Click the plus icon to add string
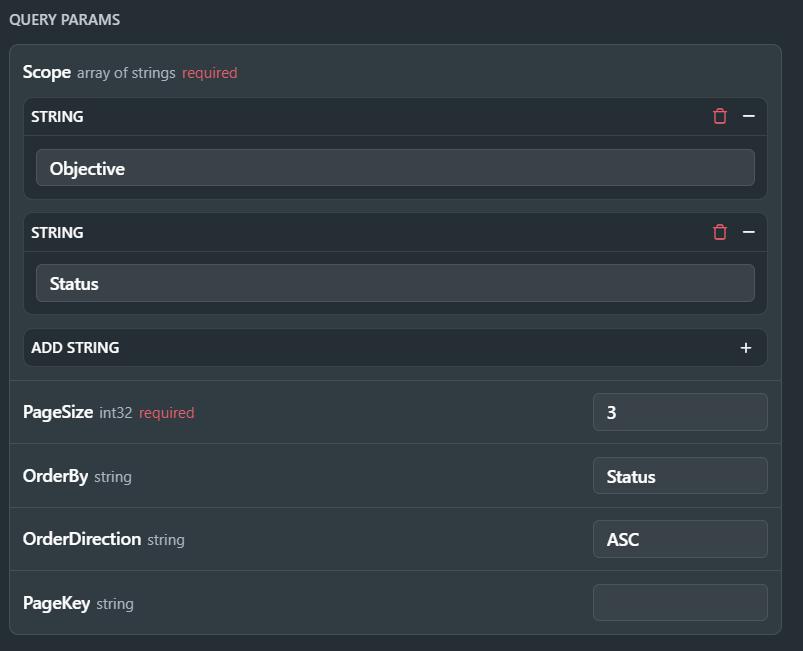Image resolution: width=803 pixels, height=651 pixels. pyautogui.click(x=746, y=348)
